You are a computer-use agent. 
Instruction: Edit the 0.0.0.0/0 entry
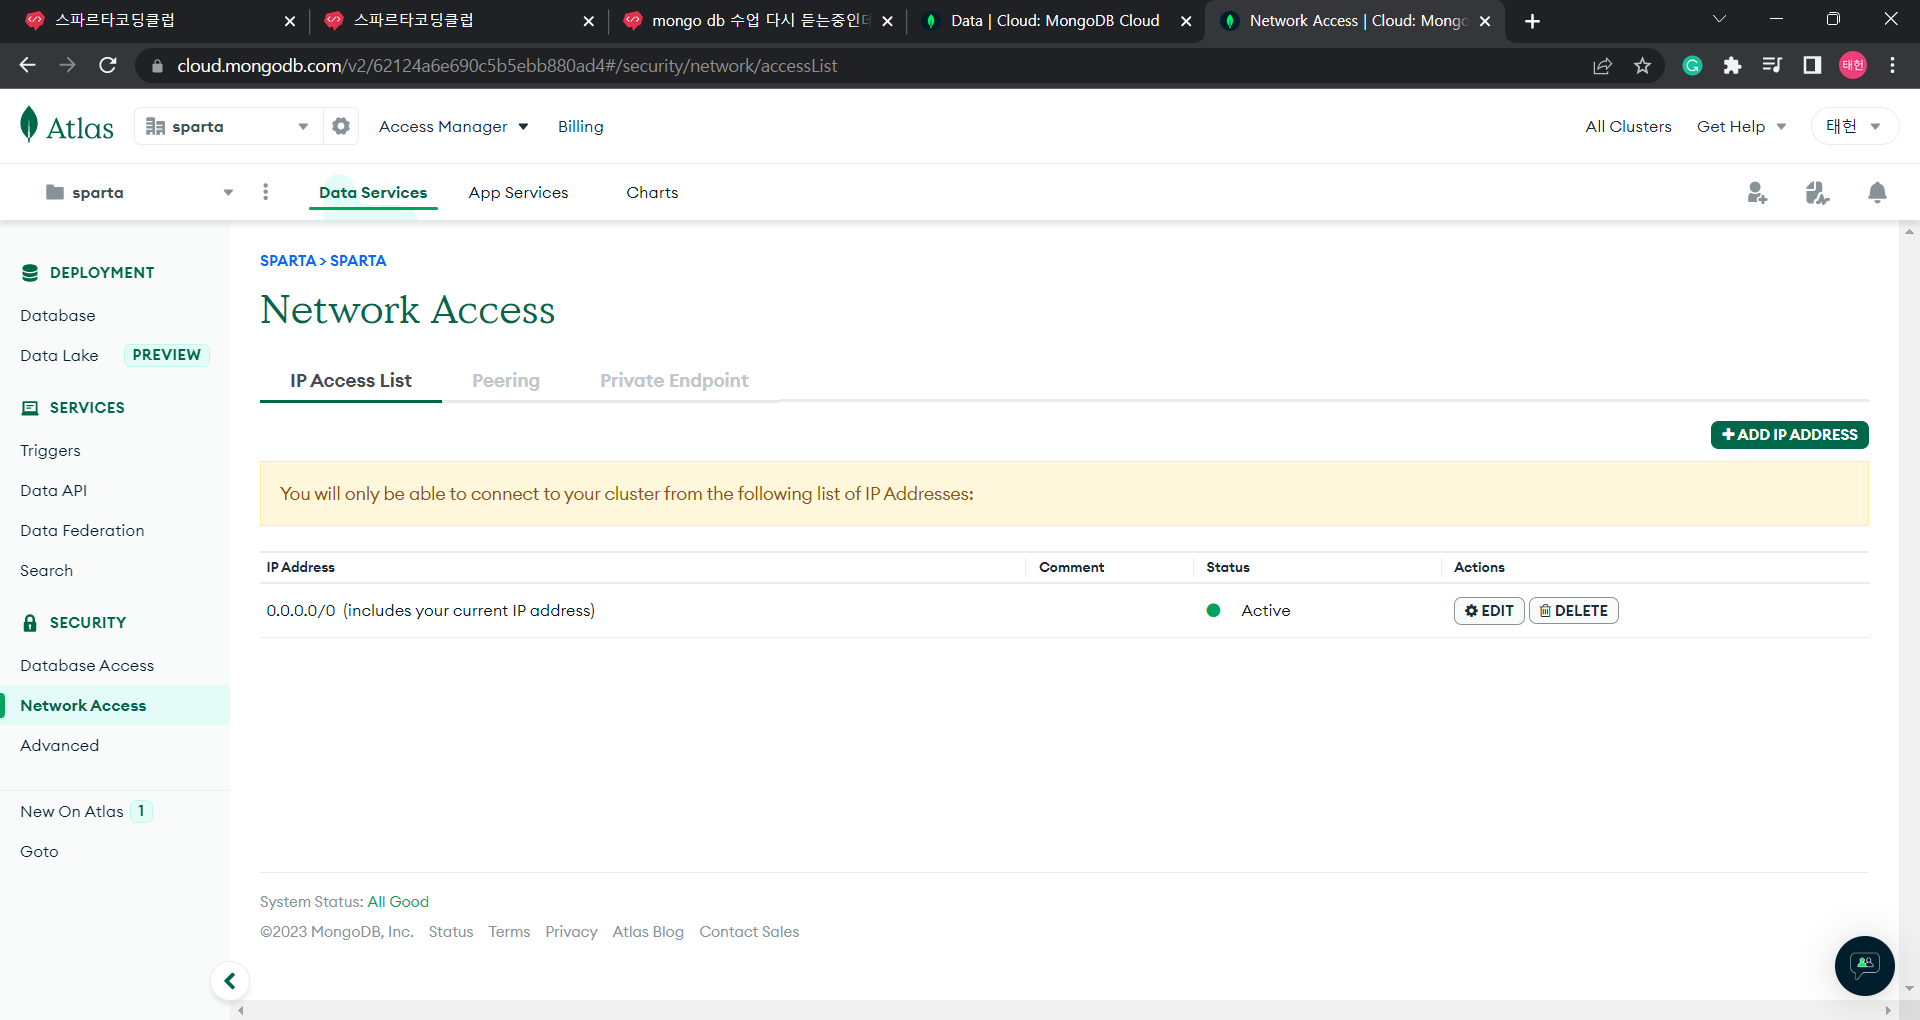[x=1489, y=611]
